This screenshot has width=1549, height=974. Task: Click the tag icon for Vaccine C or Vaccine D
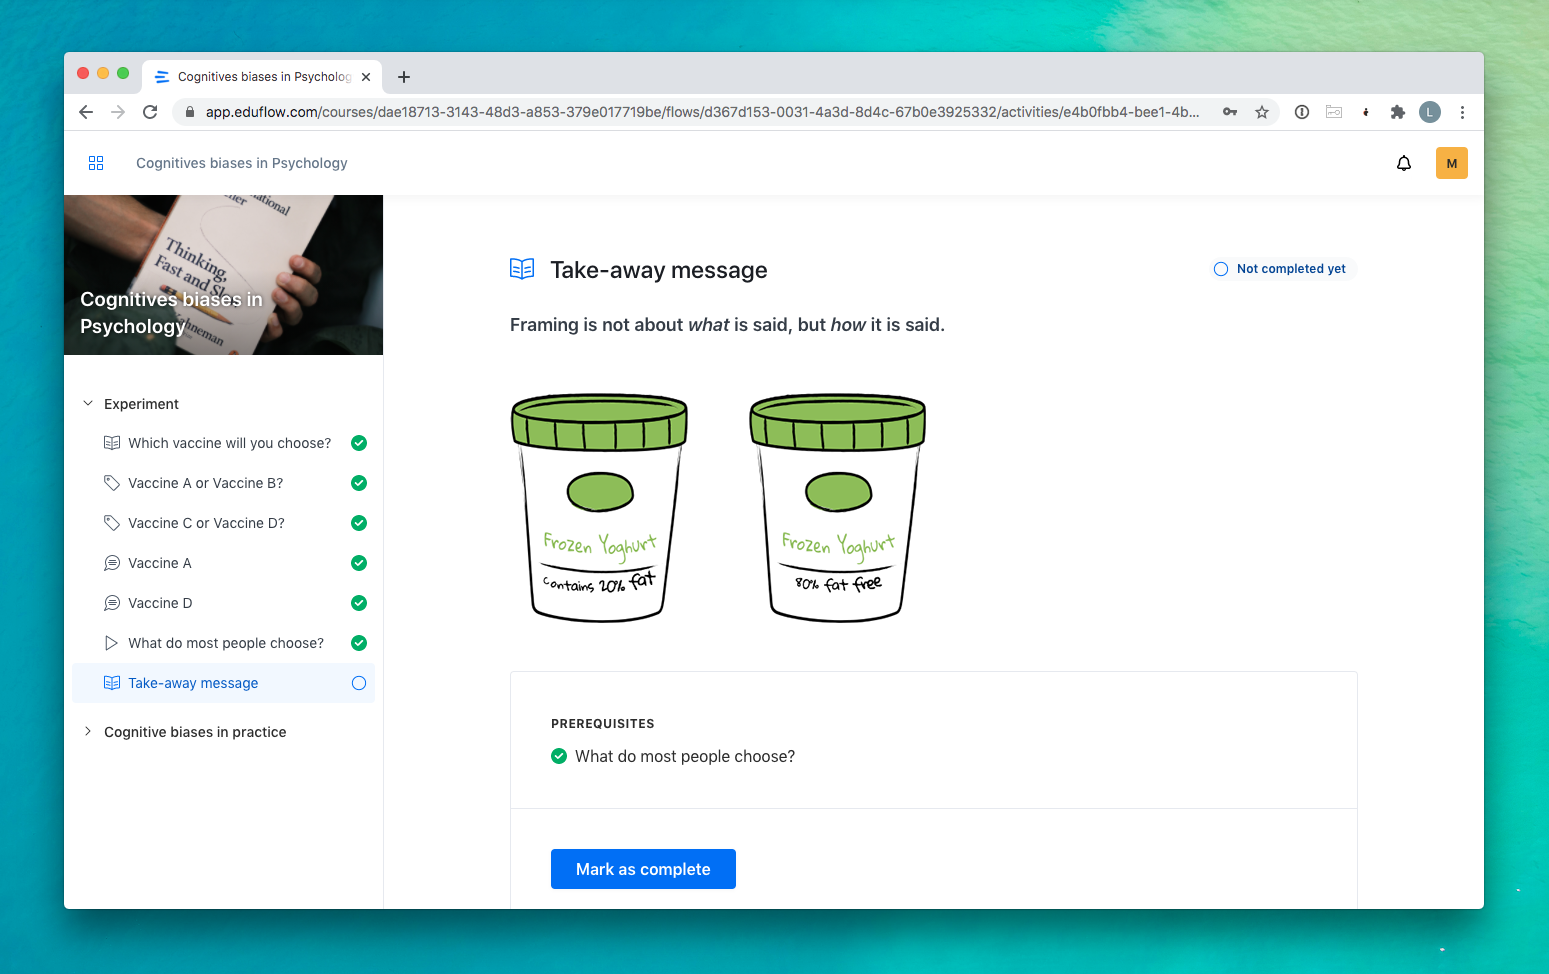click(x=112, y=523)
